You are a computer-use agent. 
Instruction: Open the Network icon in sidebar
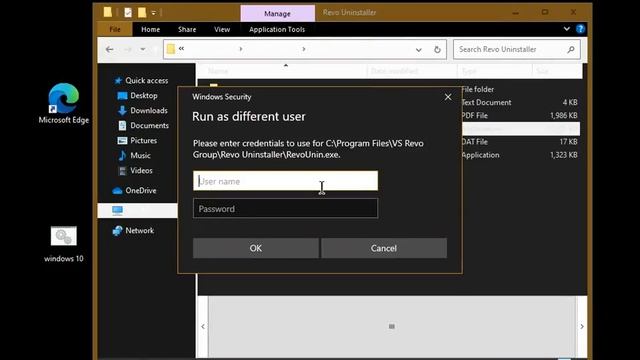[118, 231]
